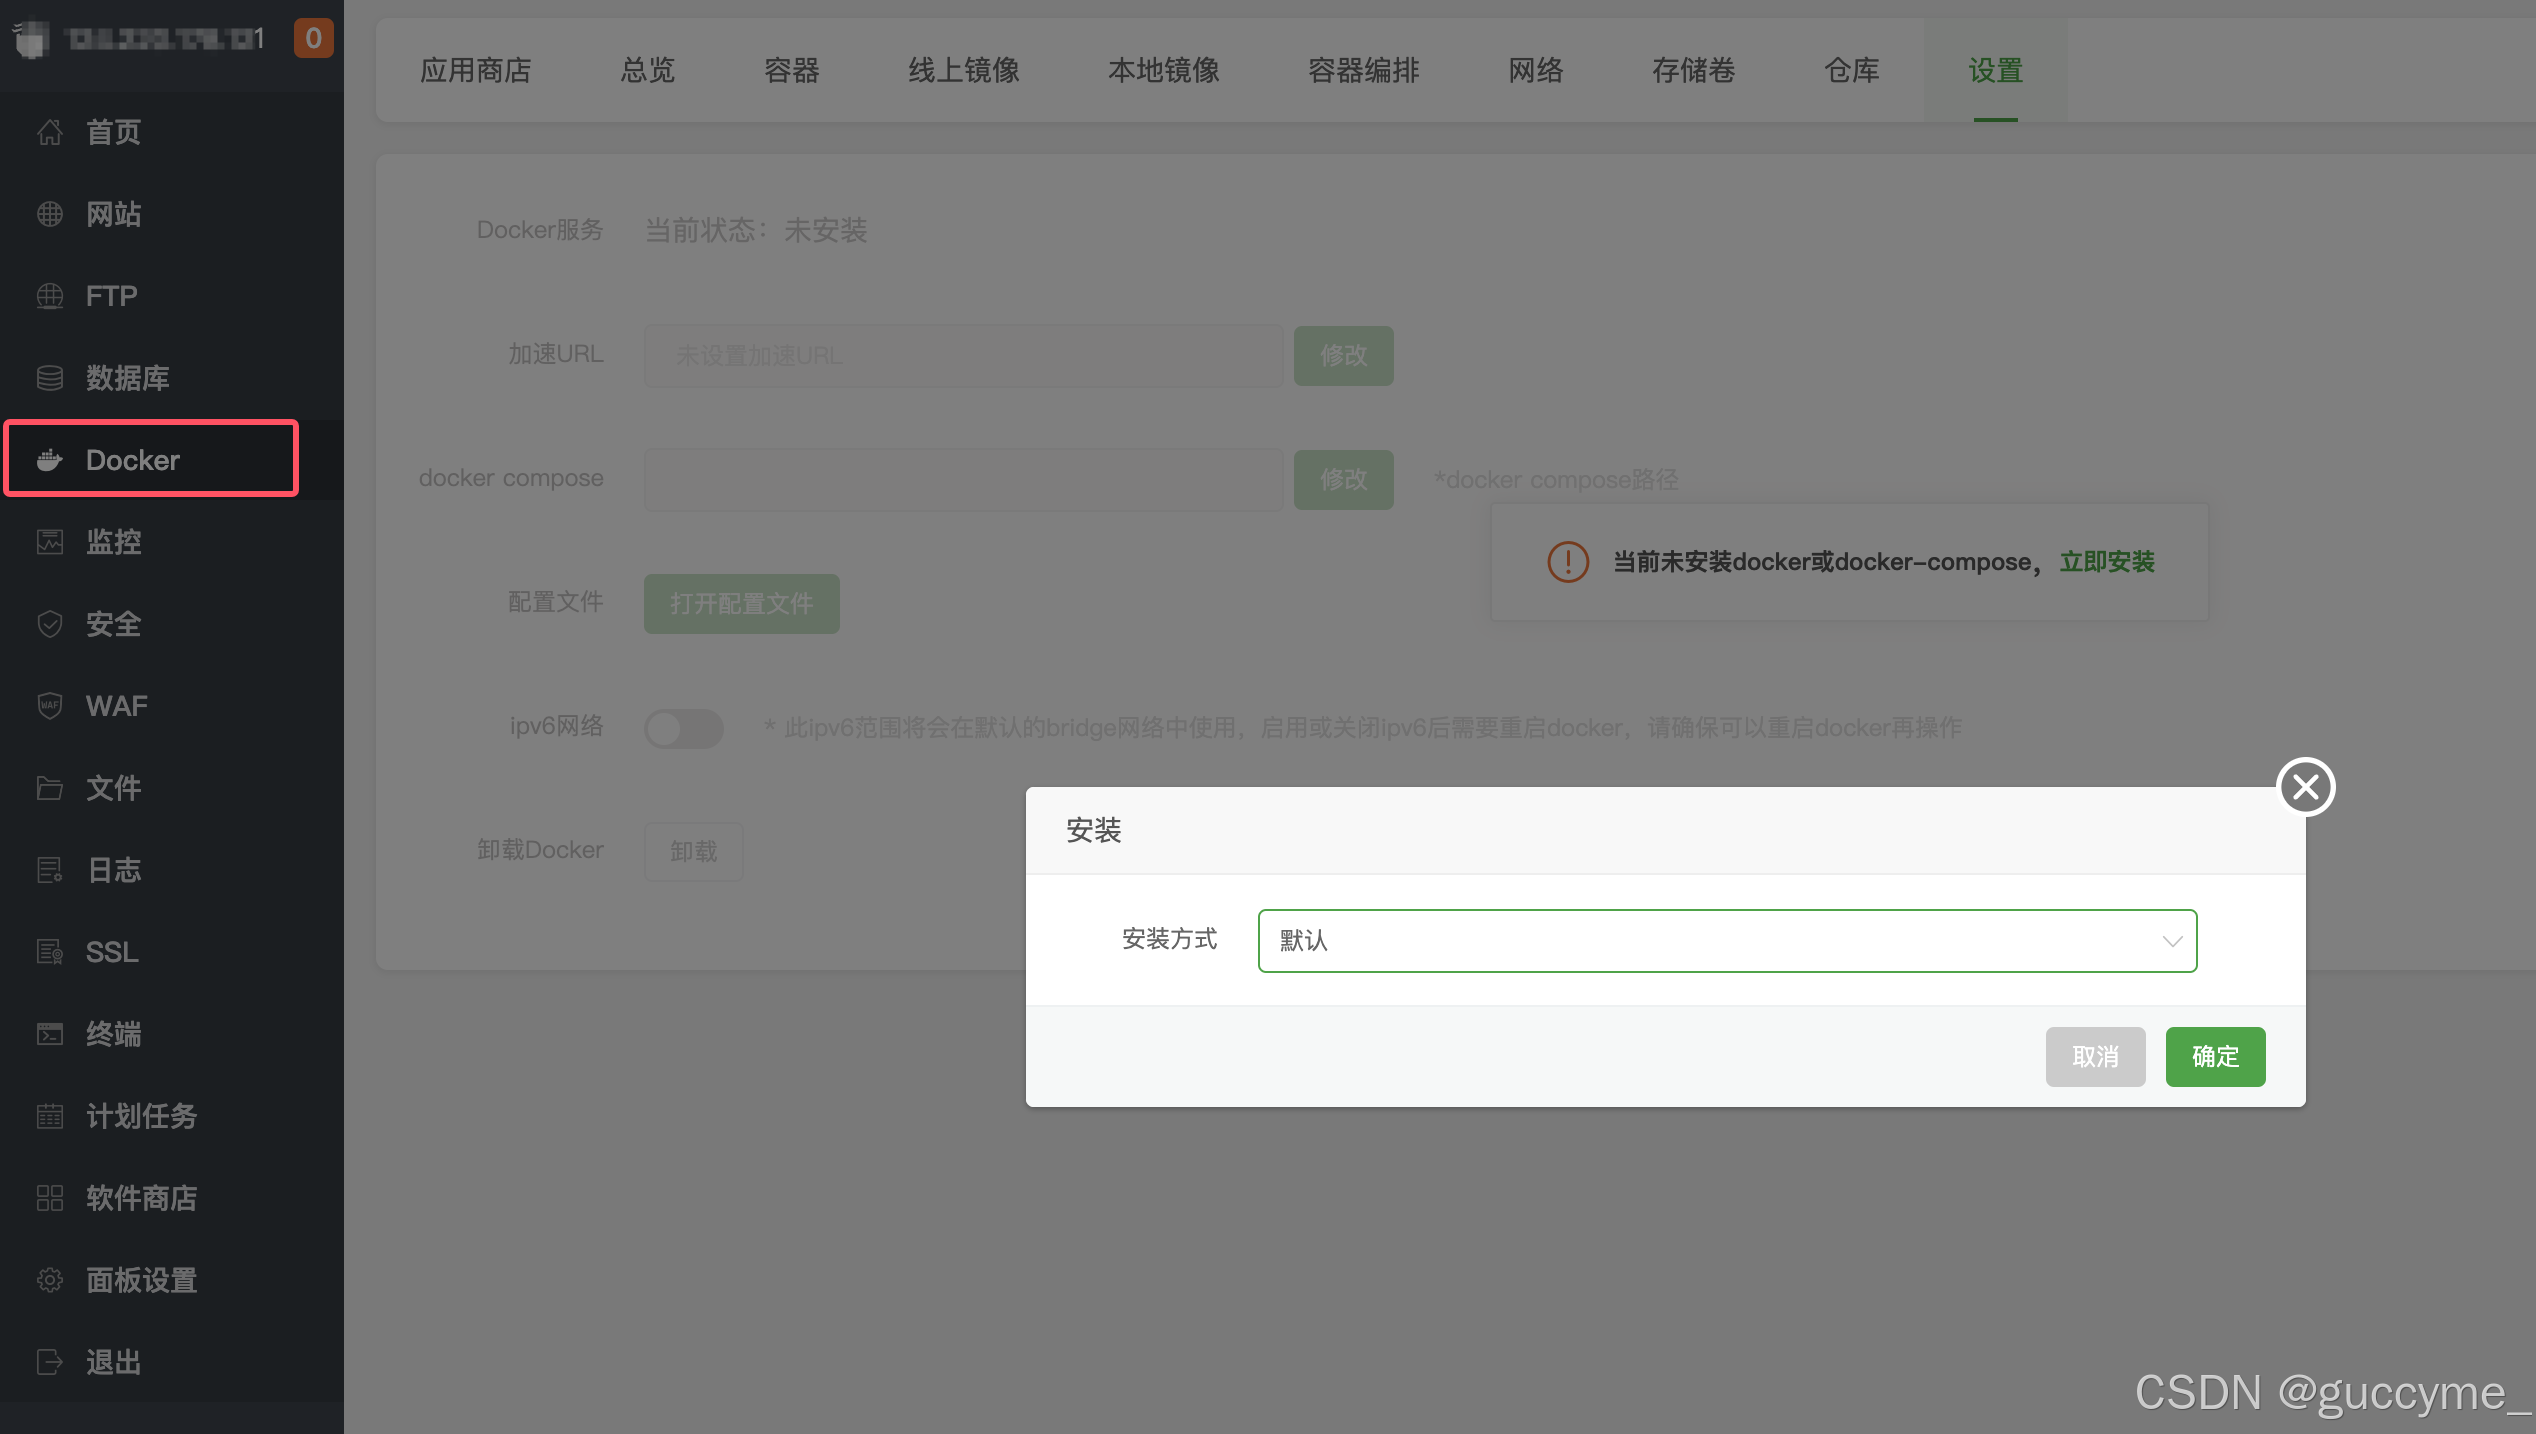Toggle the ipv6 network switch
The height and width of the screenshot is (1434, 2536).
pyautogui.click(x=684, y=728)
